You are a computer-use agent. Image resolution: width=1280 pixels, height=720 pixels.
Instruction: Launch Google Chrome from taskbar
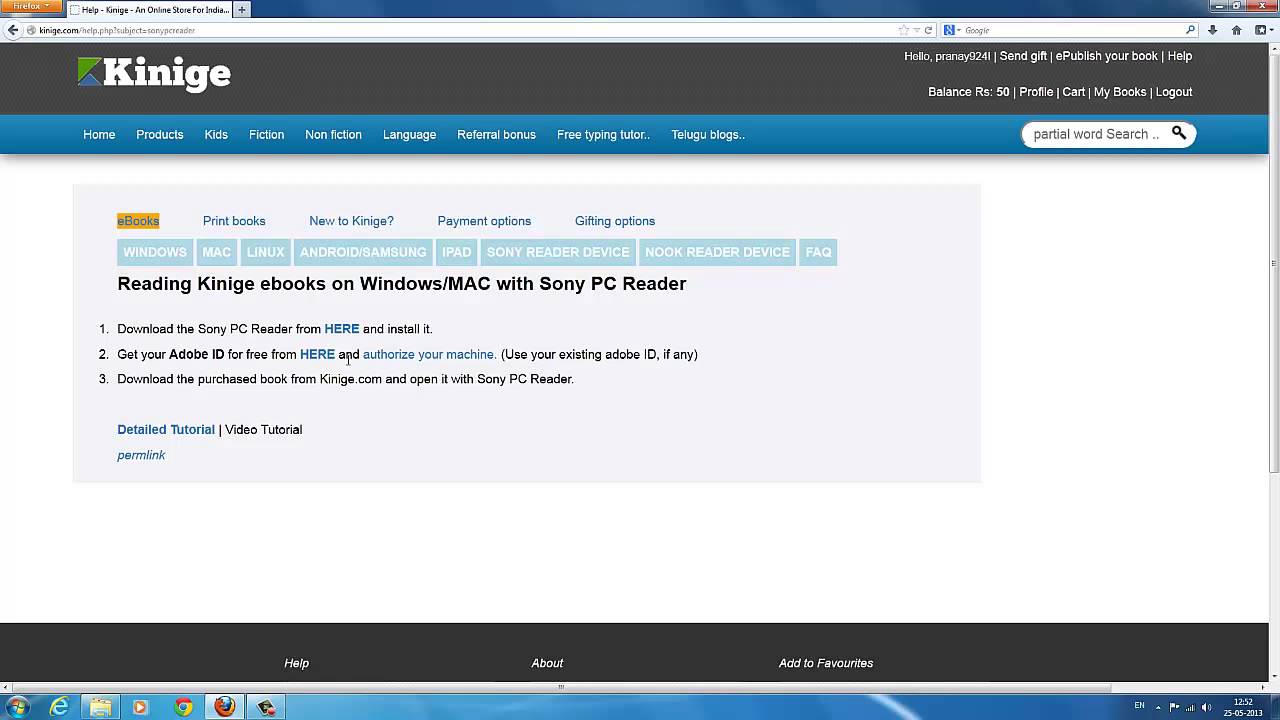tap(183, 707)
